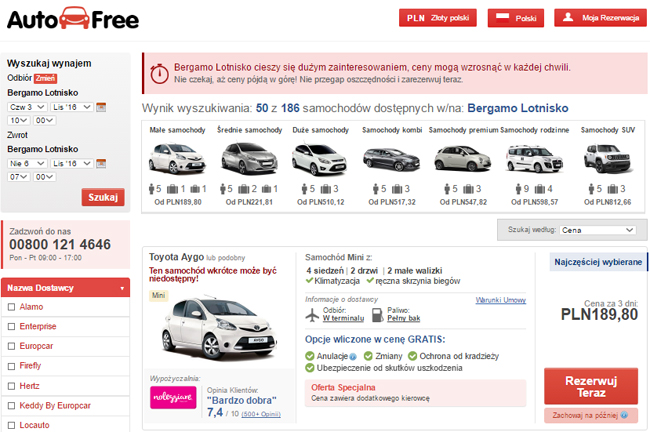Click Zachowaj na później button
Image resolution: width=650 pixels, height=432 pixels.
point(591,415)
